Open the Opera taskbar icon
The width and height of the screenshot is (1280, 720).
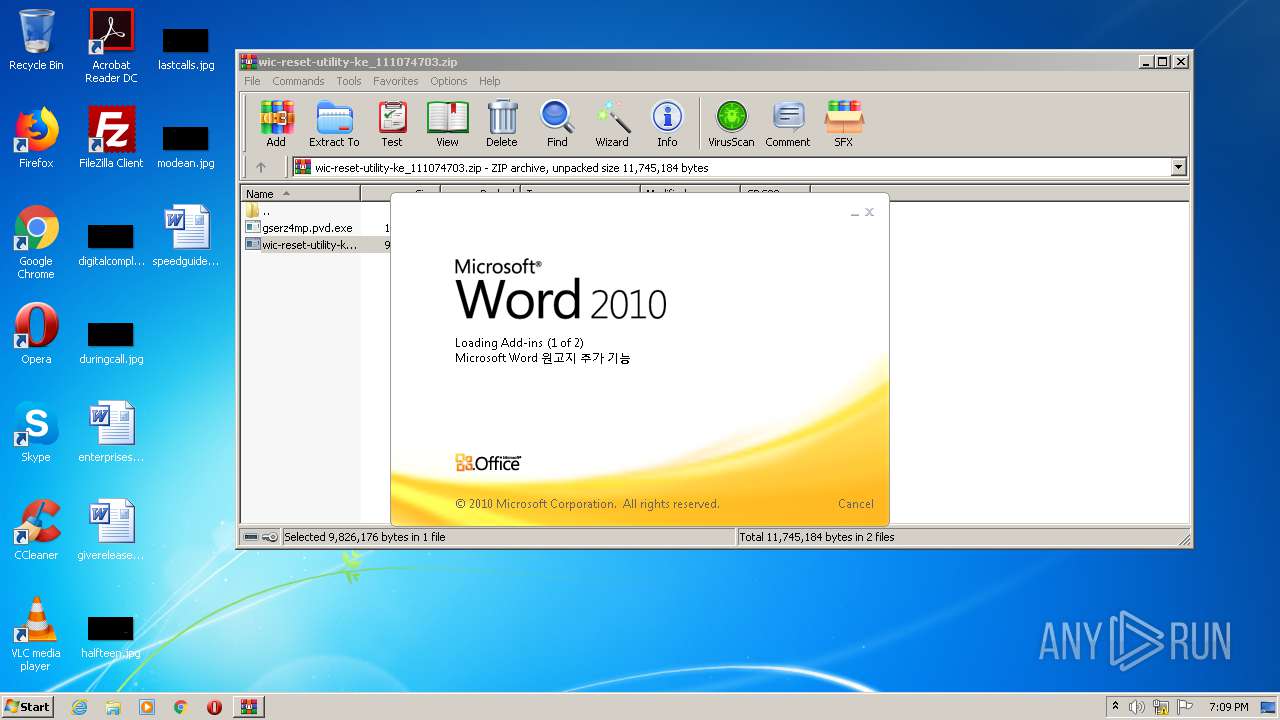pos(214,707)
